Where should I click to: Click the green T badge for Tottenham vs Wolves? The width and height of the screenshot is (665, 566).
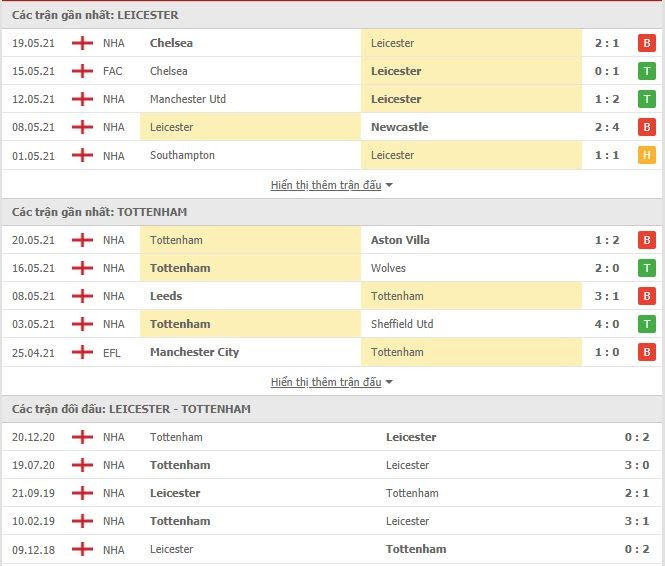click(x=647, y=268)
